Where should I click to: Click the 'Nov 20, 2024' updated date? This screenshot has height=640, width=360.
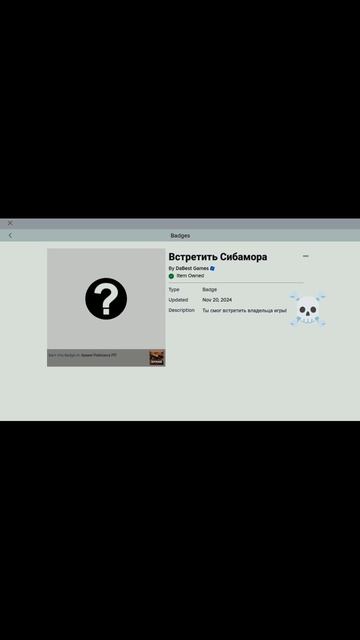click(217, 300)
